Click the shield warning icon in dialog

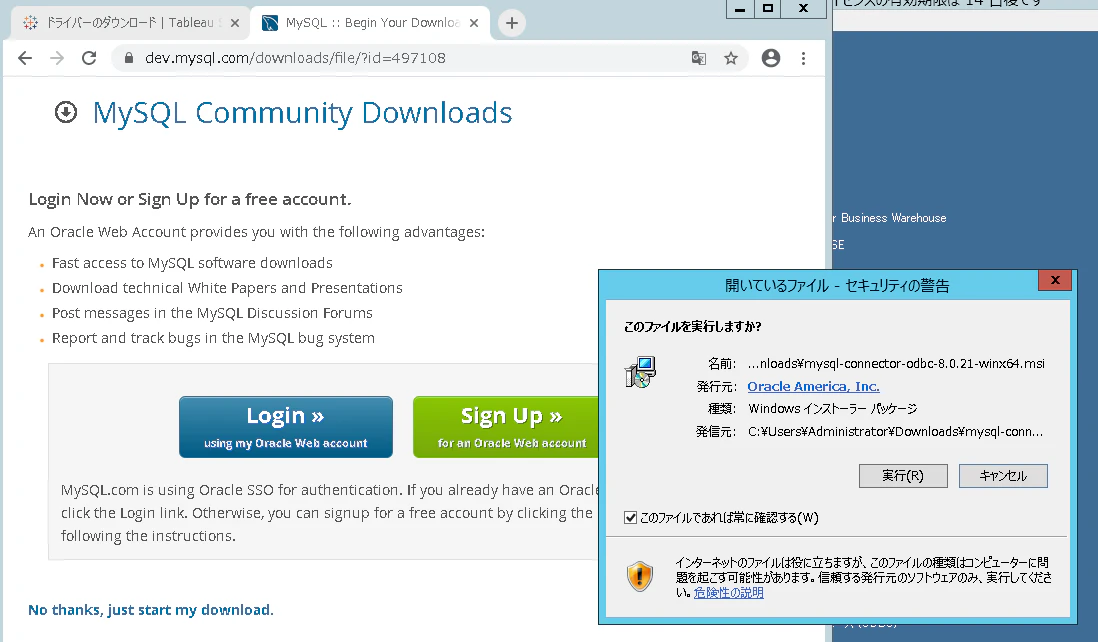(639, 576)
